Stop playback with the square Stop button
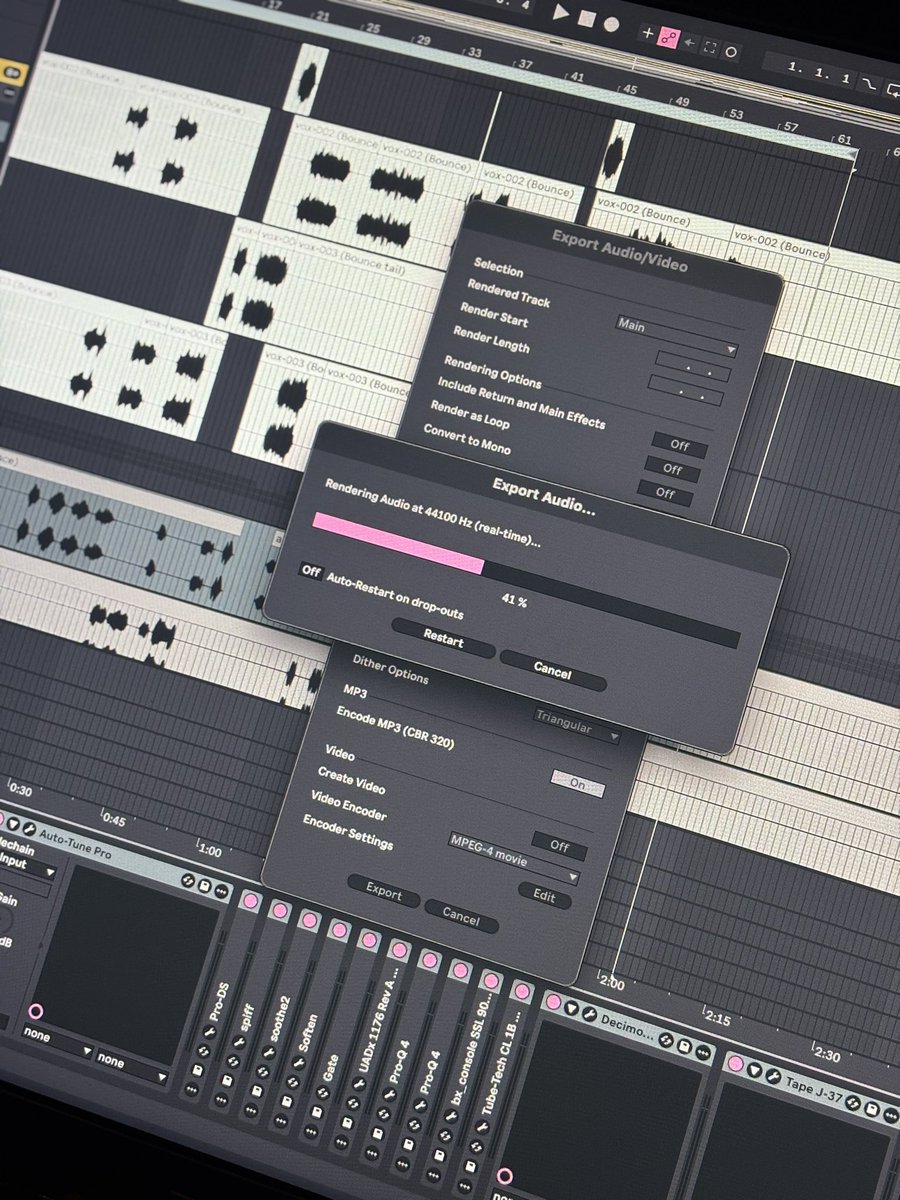This screenshot has height=1200, width=900. coord(587,18)
